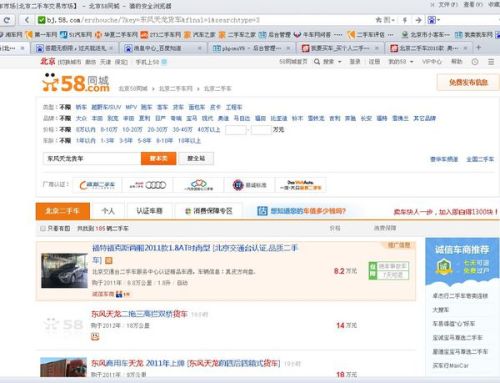This screenshot has width=500, height=383.
Task: Select the 消费保障专区 tab
Action: pyautogui.click(x=209, y=211)
